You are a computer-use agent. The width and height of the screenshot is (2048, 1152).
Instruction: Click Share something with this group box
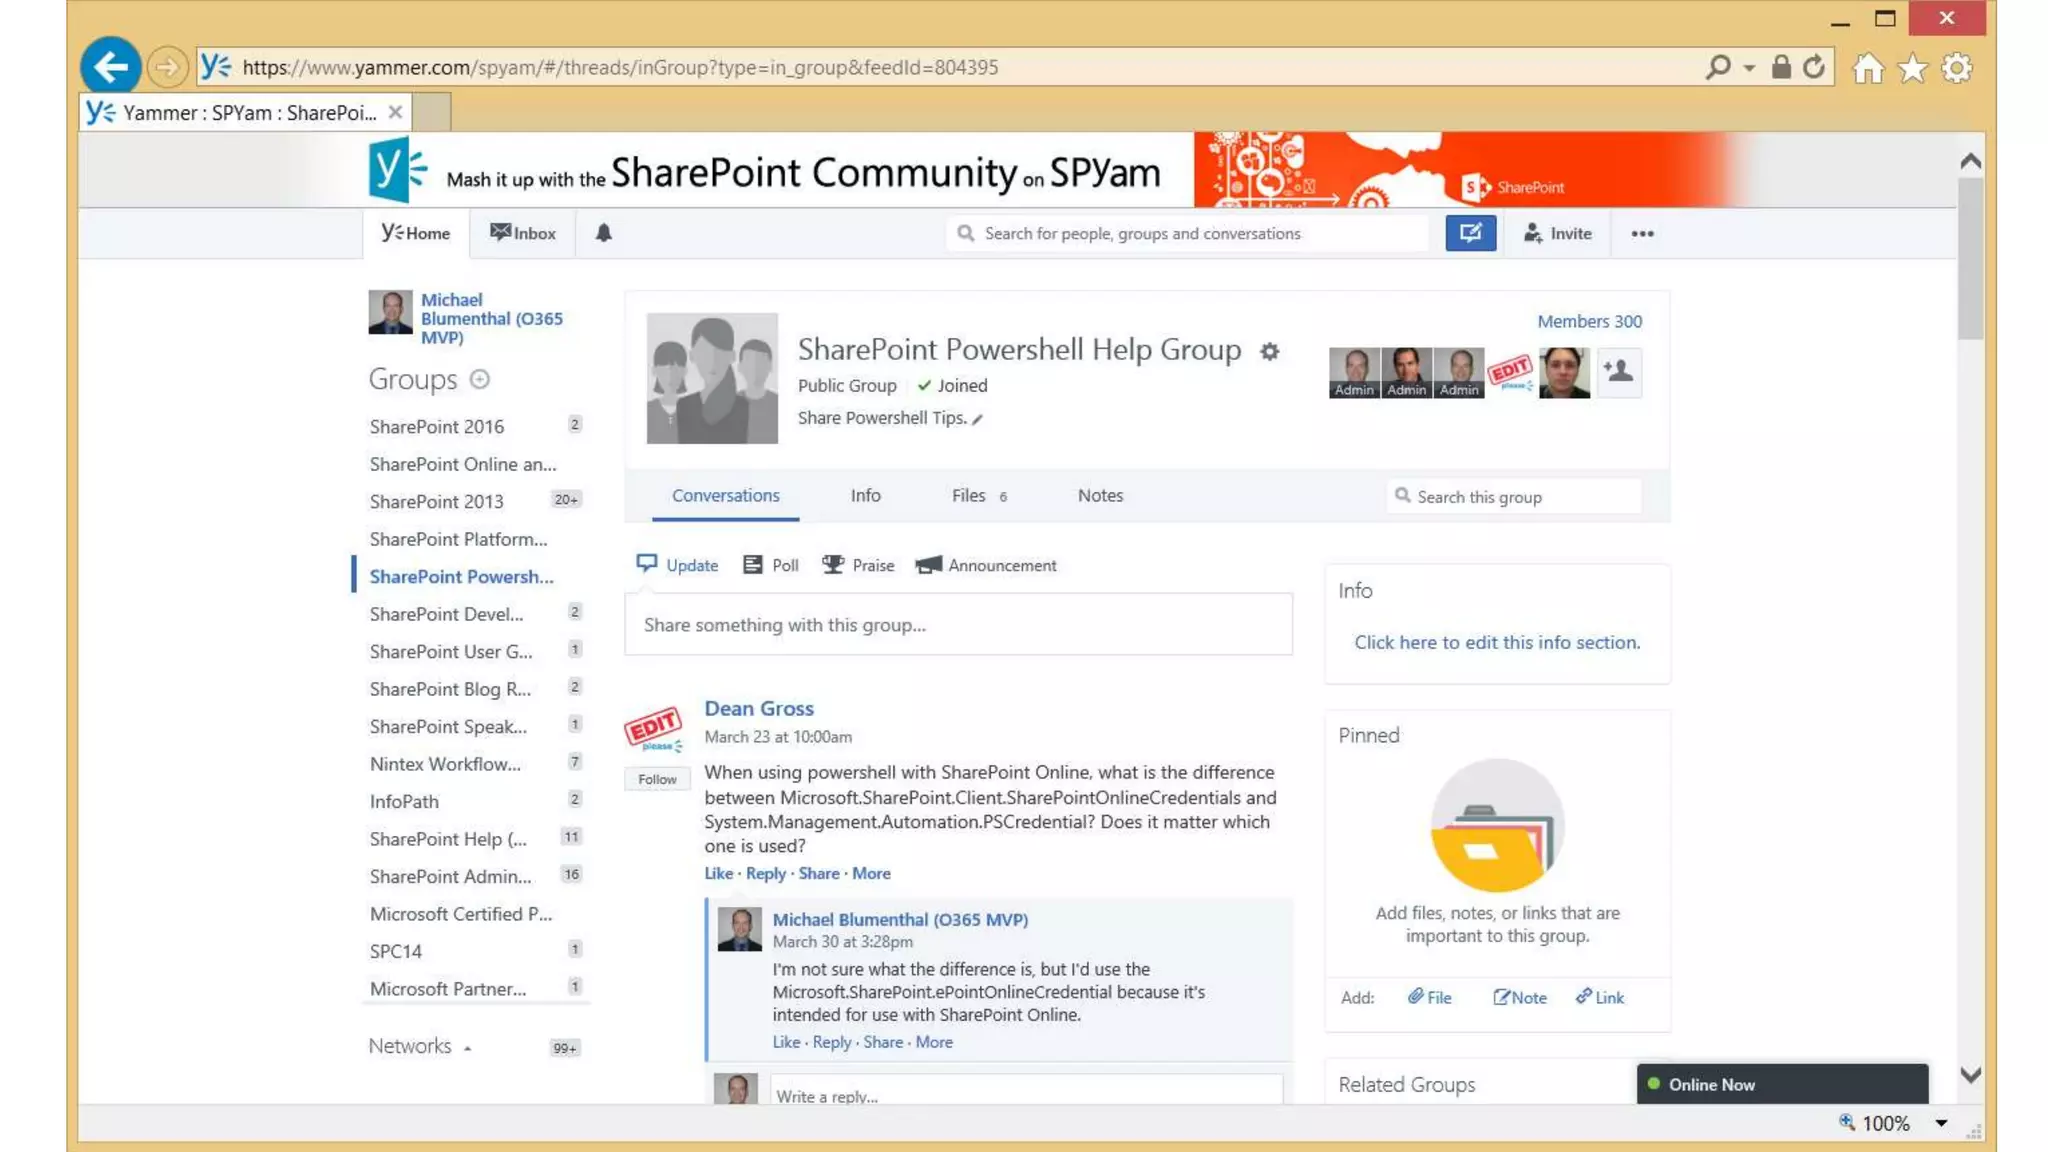(958, 625)
